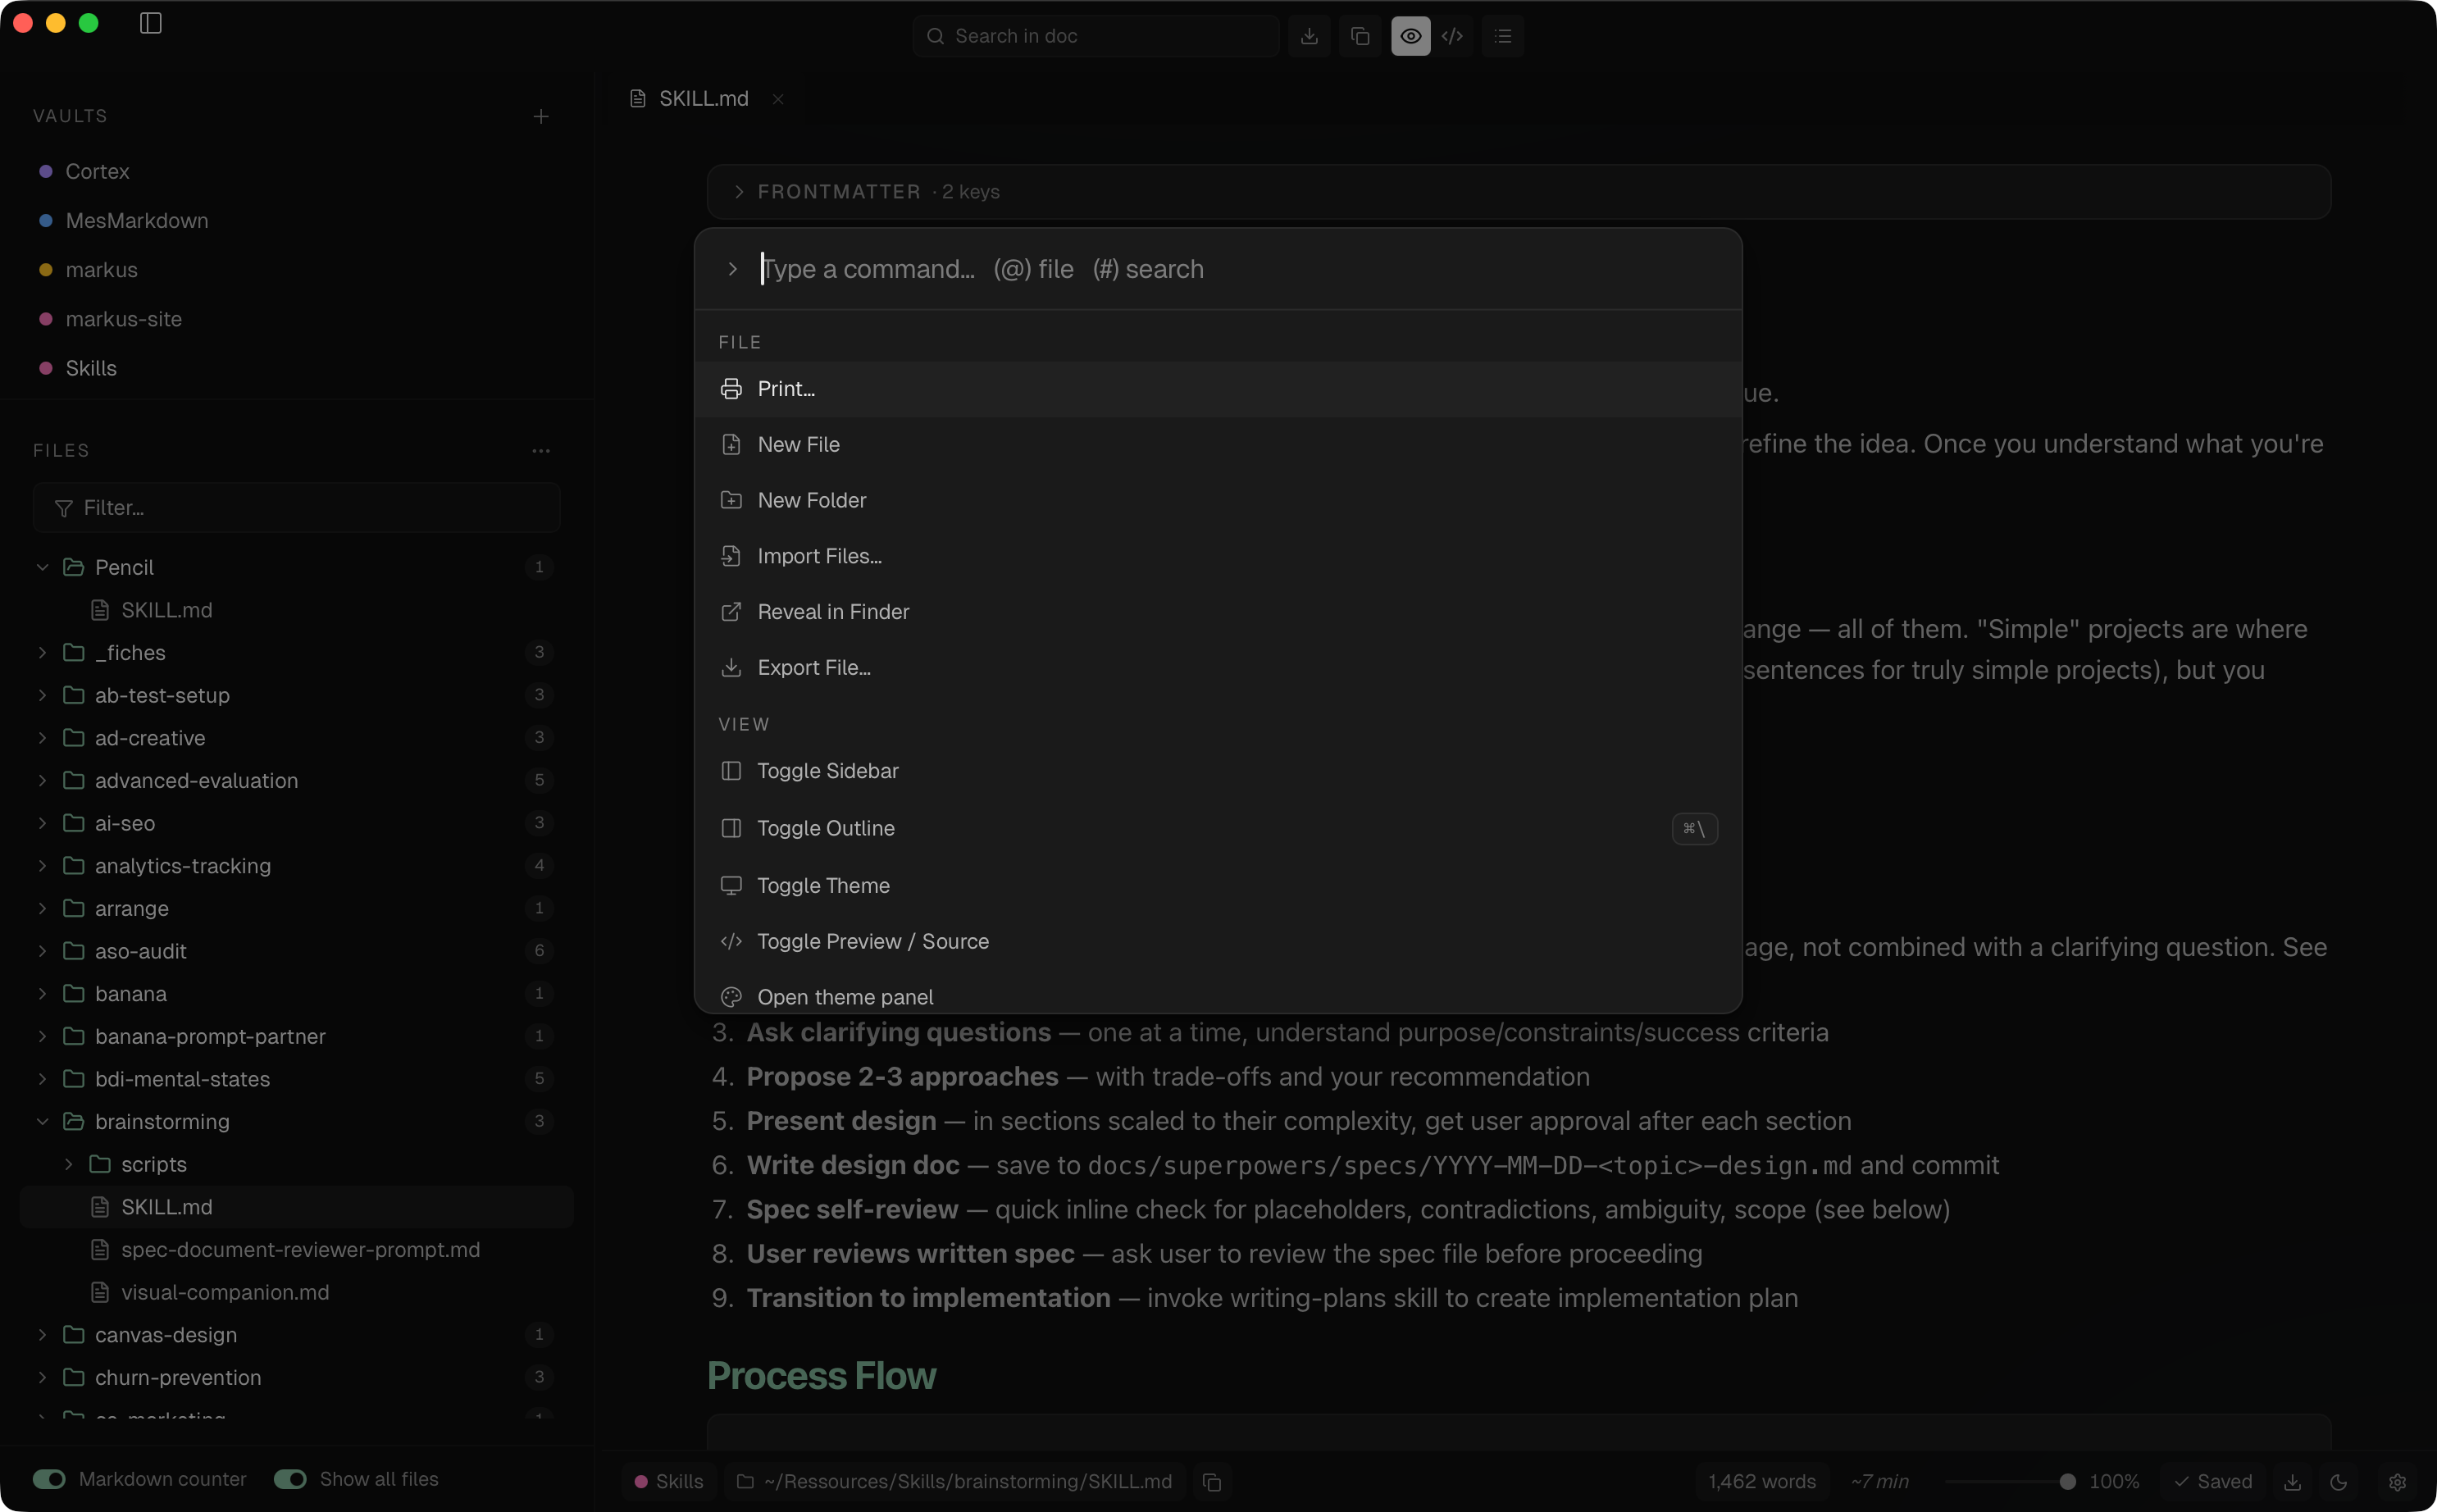Viewport: 2437px width, 1512px height.
Task: Click status bar export download icon
Action: 2292,1482
